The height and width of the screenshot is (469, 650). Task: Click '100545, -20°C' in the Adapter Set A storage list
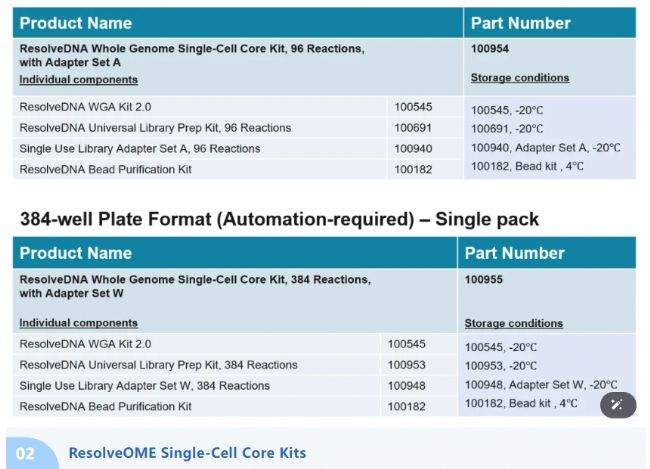[507, 110]
